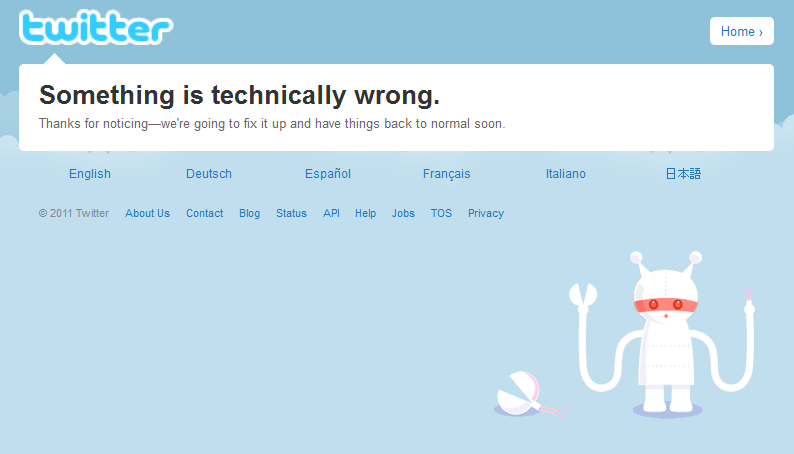
Task: Switch to Japanese language link
Action: pos(683,174)
